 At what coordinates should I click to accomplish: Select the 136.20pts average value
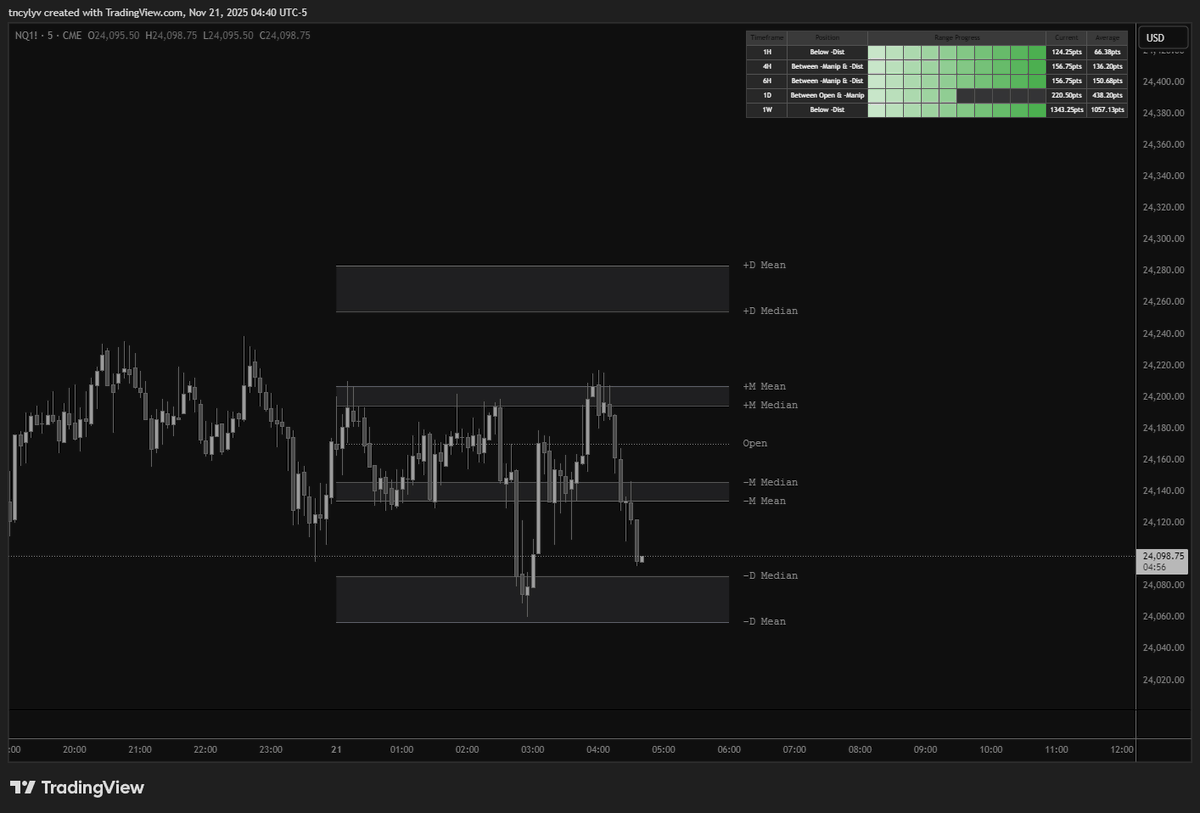click(x=1107, y=65)
